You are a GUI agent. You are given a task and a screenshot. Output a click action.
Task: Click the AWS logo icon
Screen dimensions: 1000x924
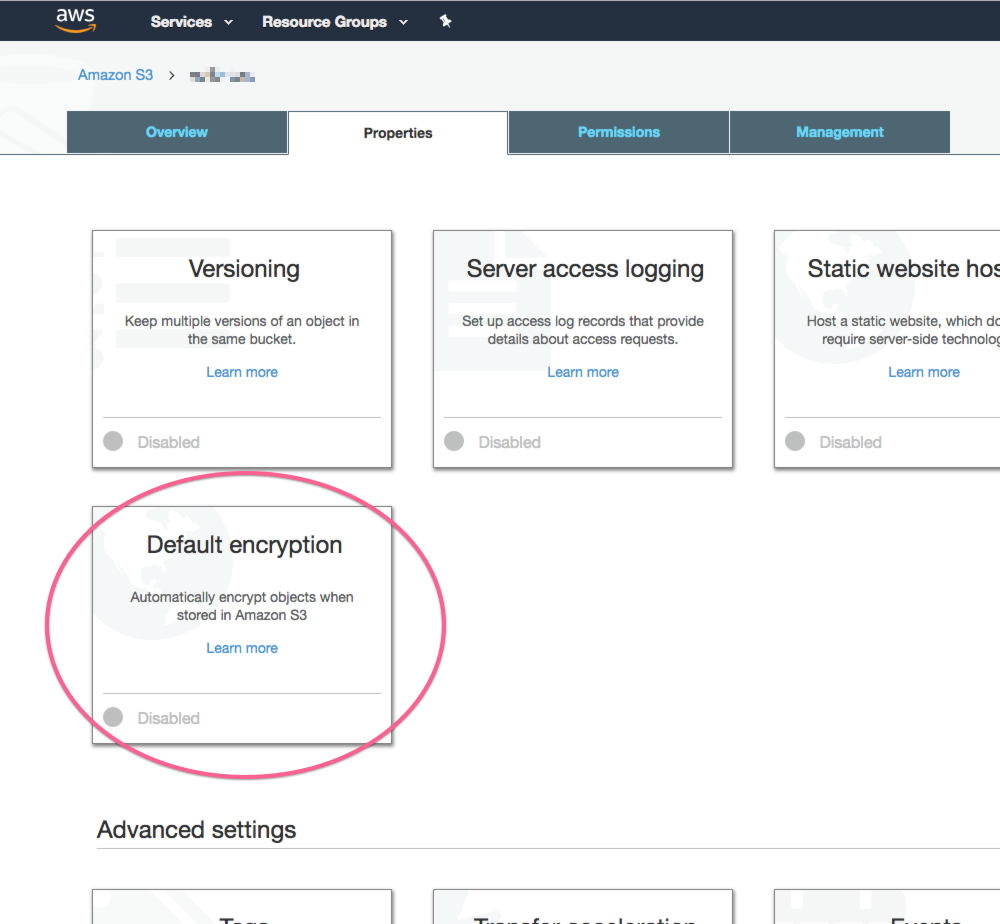[75, 21]
